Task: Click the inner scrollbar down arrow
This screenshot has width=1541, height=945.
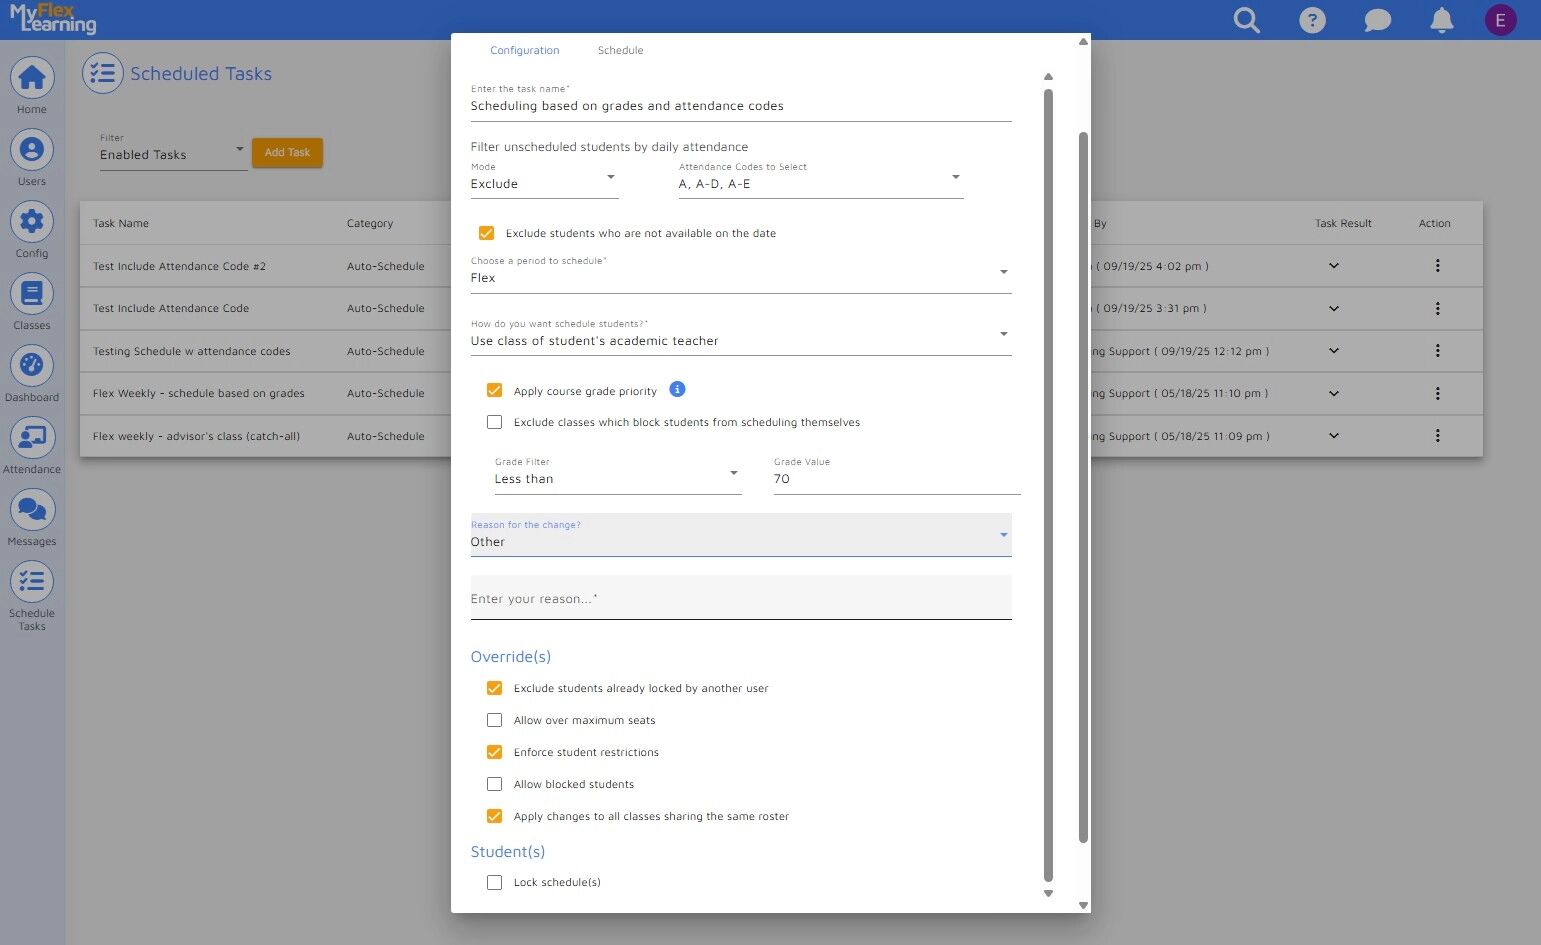Action: 1048,893
